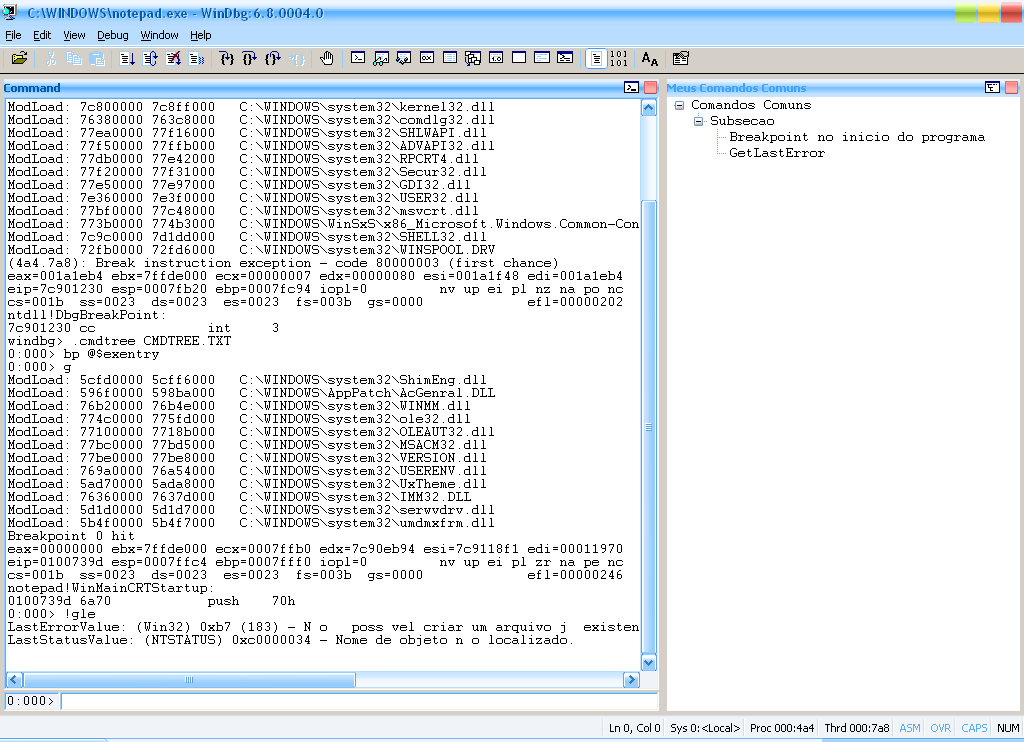Image resolution: width=1024 pixels, height=742 pixels.
Task: Open the Options icon at toolbar end
Action: point(681,59)
